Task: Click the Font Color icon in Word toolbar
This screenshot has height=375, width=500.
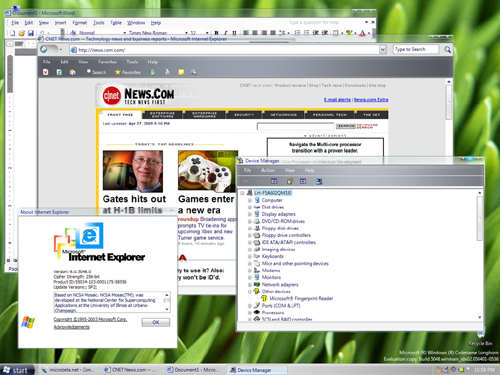Action: (x=362, y=33)
